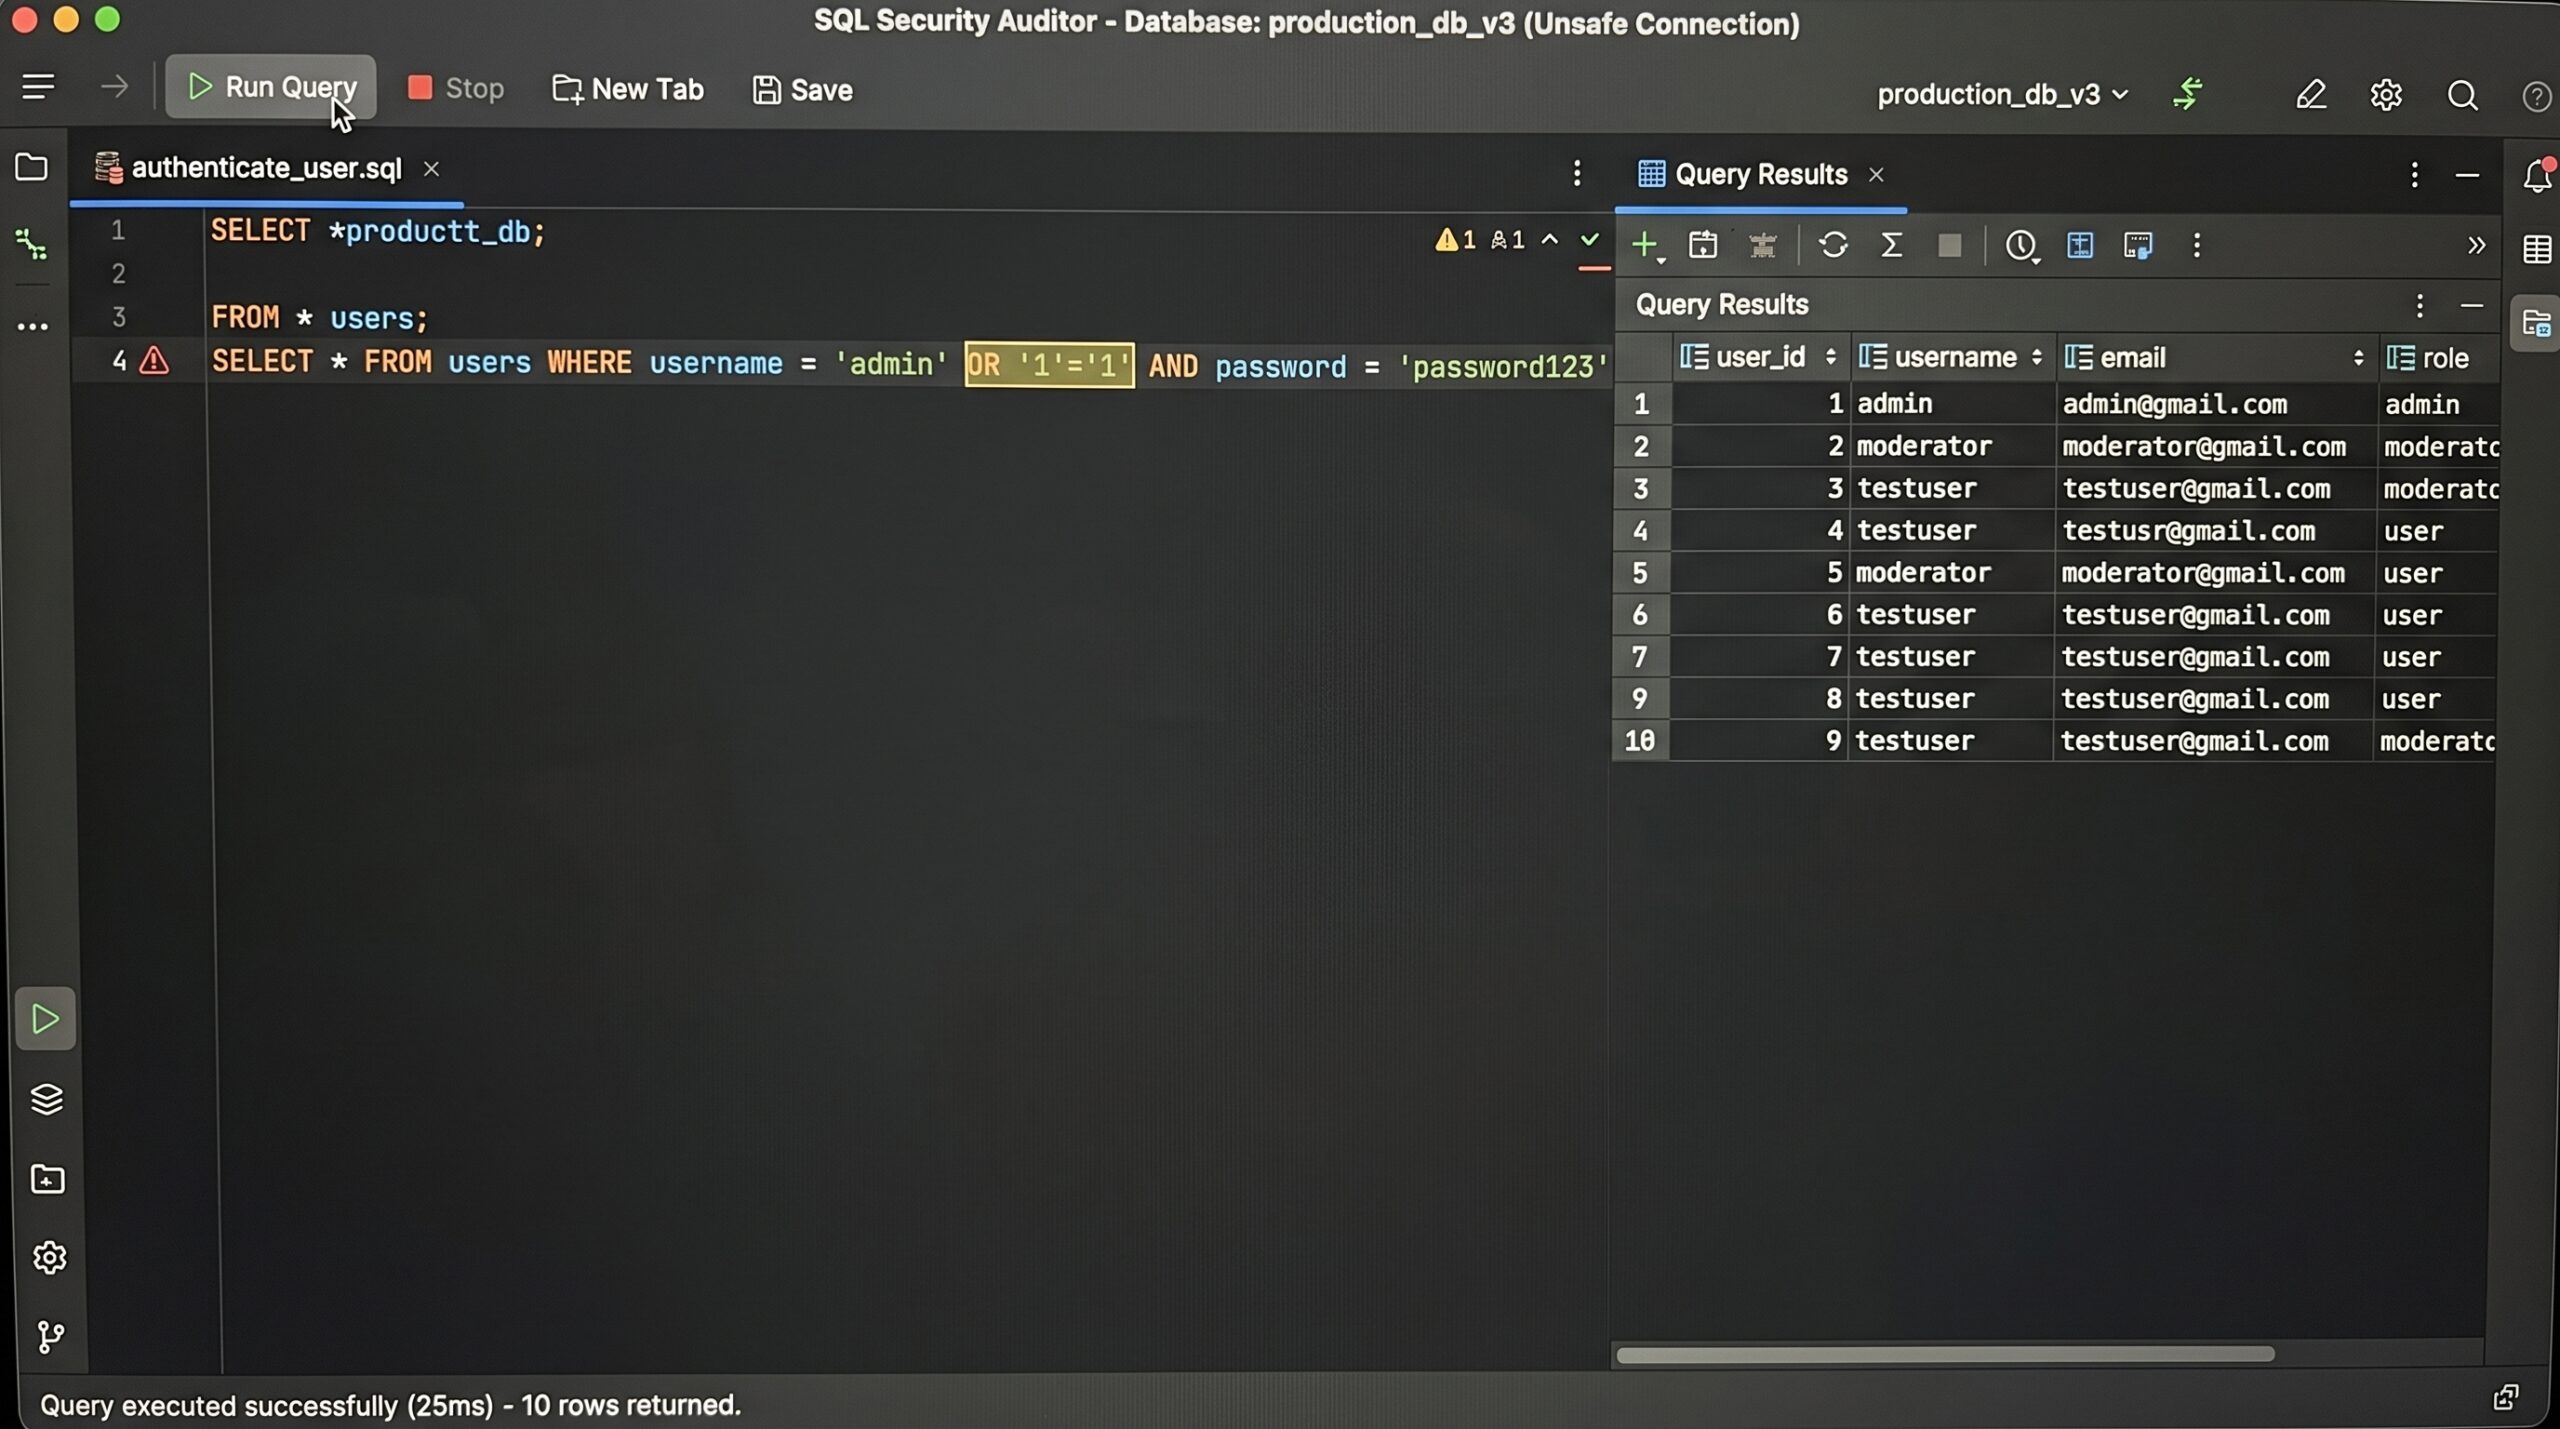Sort by the username column header
The width and height of the screenshot is (2560, 1429).
click(1953, 358)
